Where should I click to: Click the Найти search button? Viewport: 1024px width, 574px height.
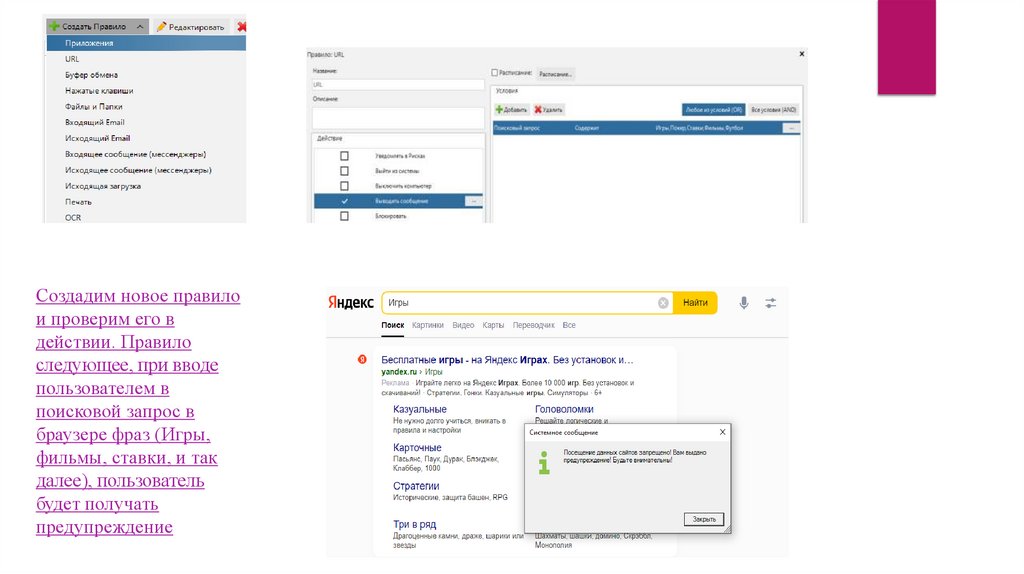click(695, 303)
